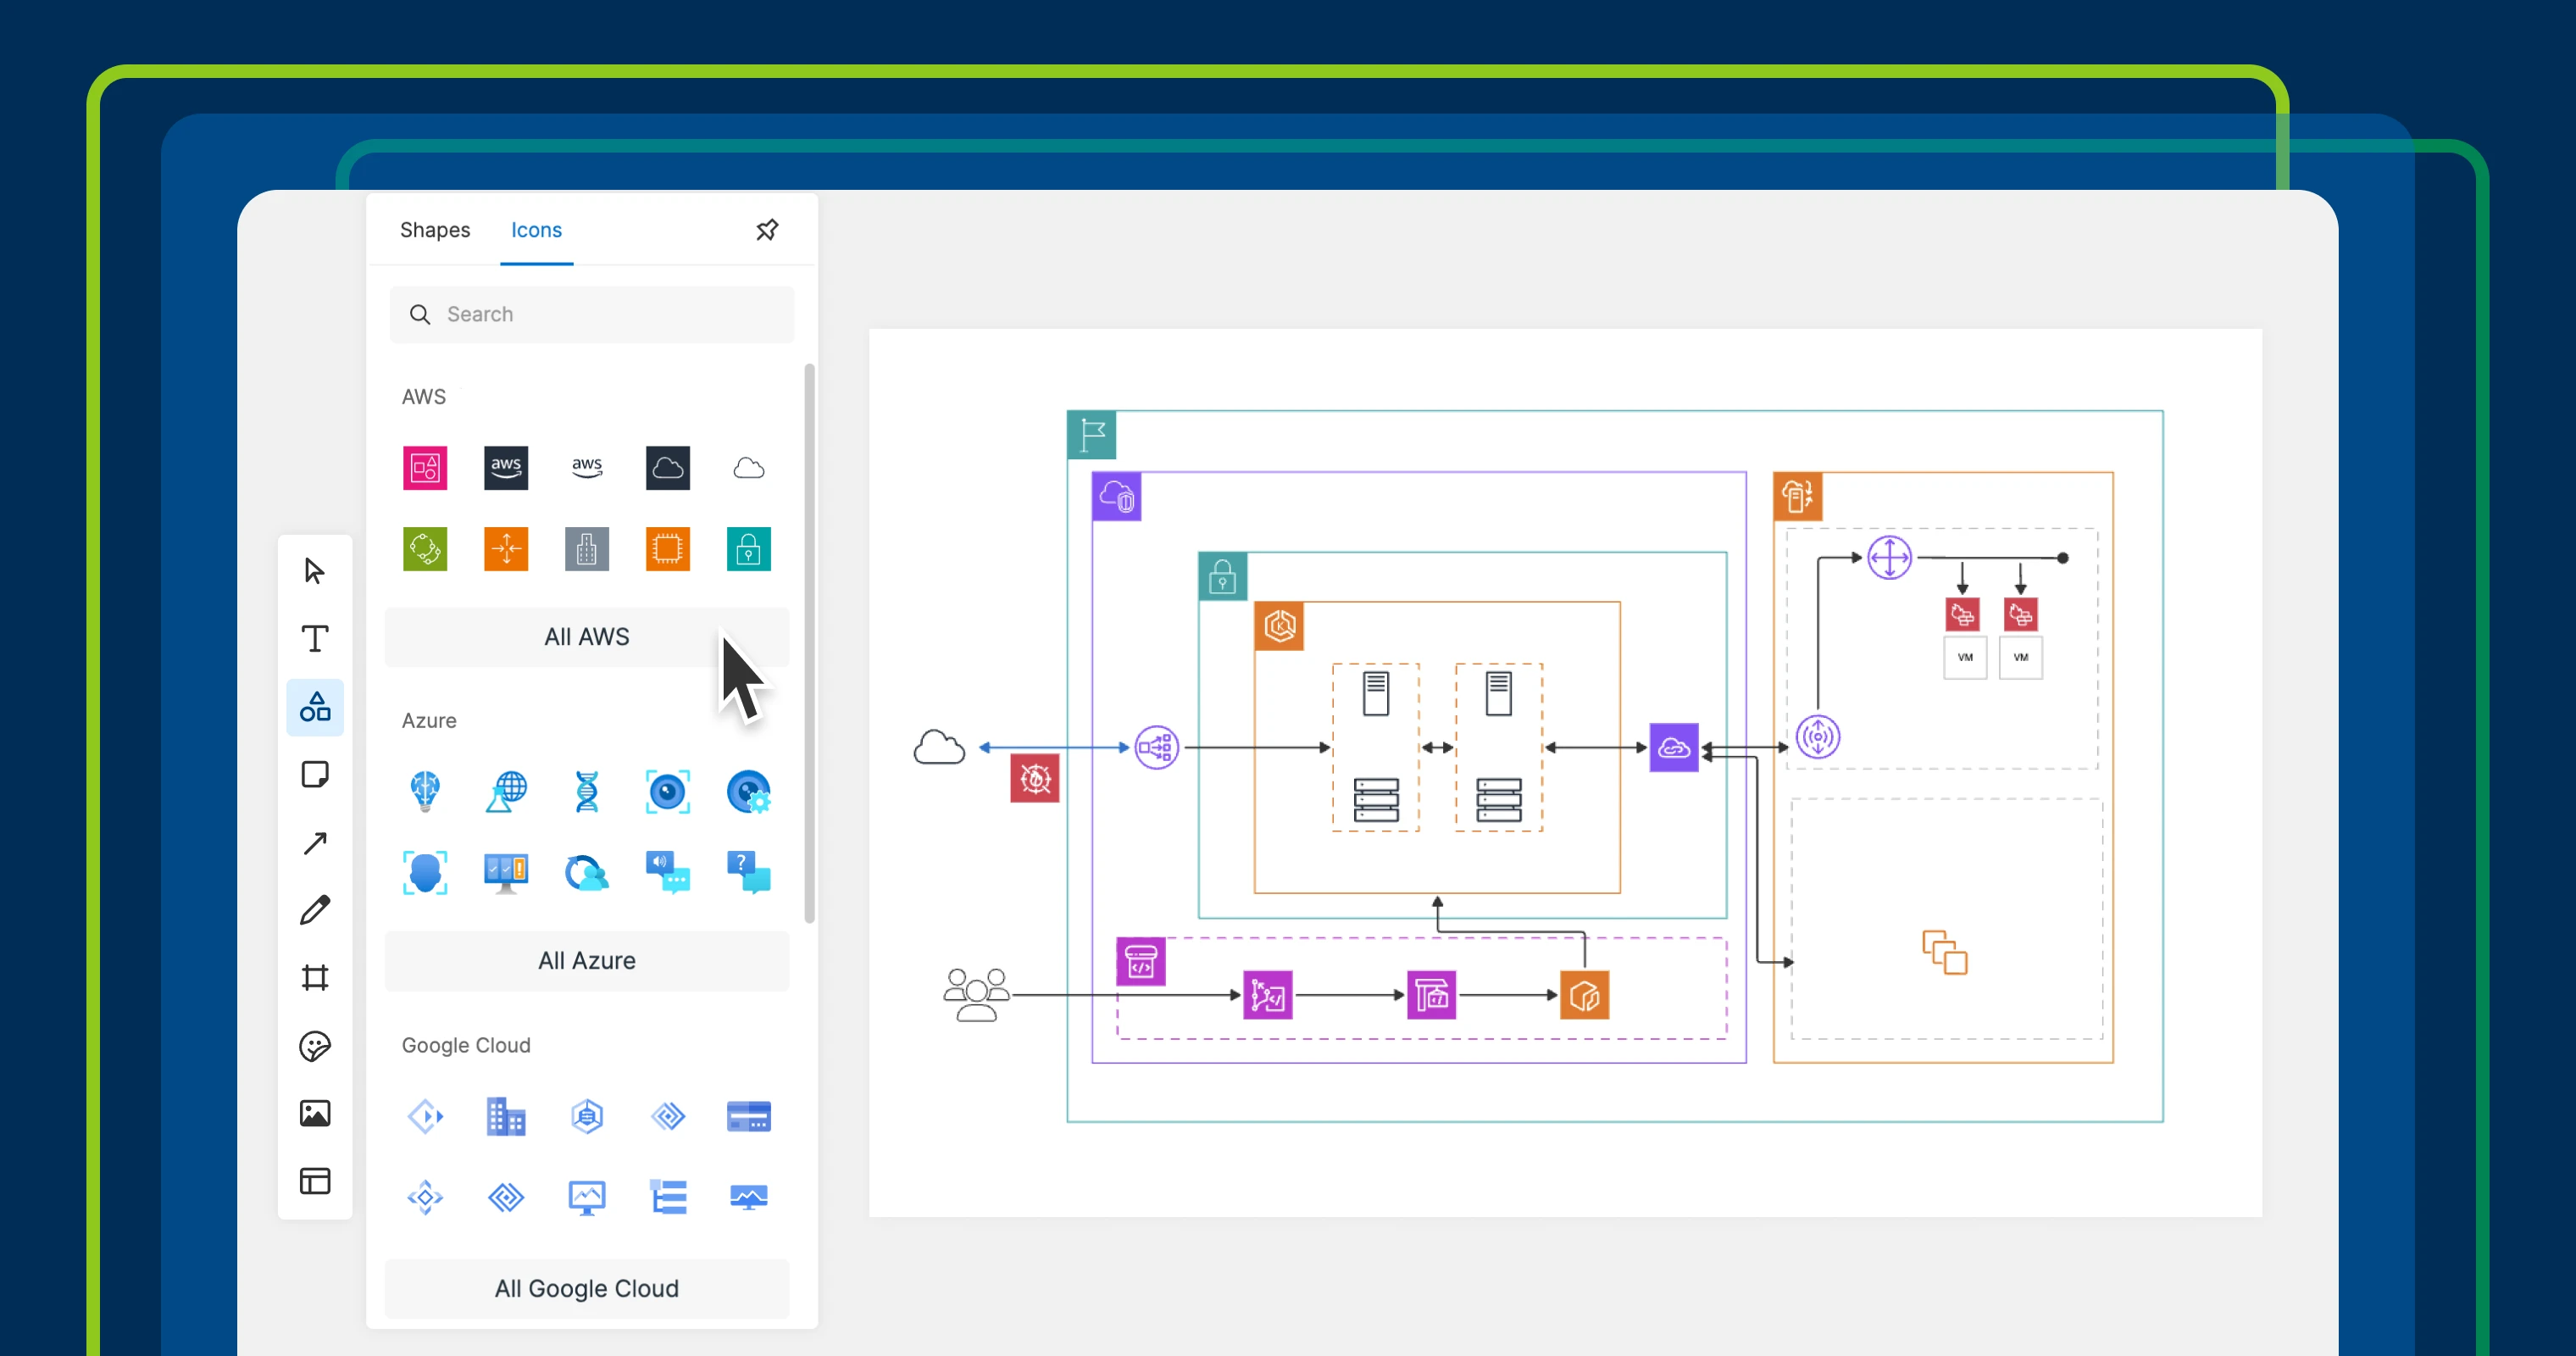Select the pointer arrow tool
2576x1356 pixels.
click(315, 571)
